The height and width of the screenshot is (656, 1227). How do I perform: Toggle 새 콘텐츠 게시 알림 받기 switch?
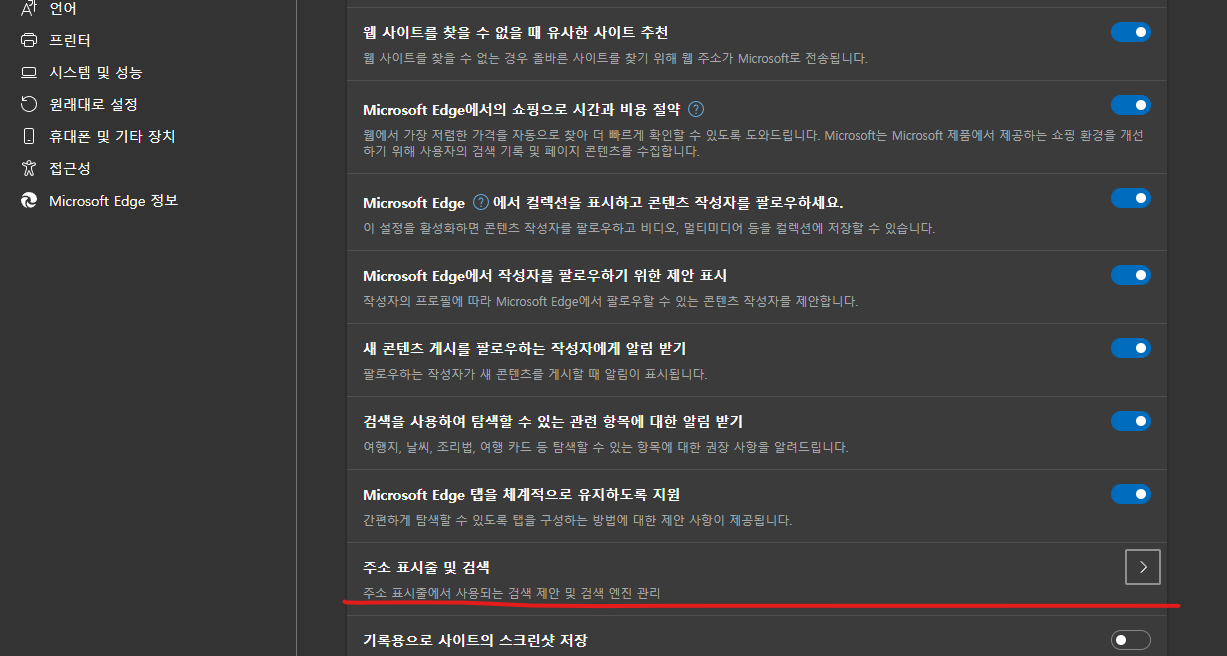pos(1131,348)
